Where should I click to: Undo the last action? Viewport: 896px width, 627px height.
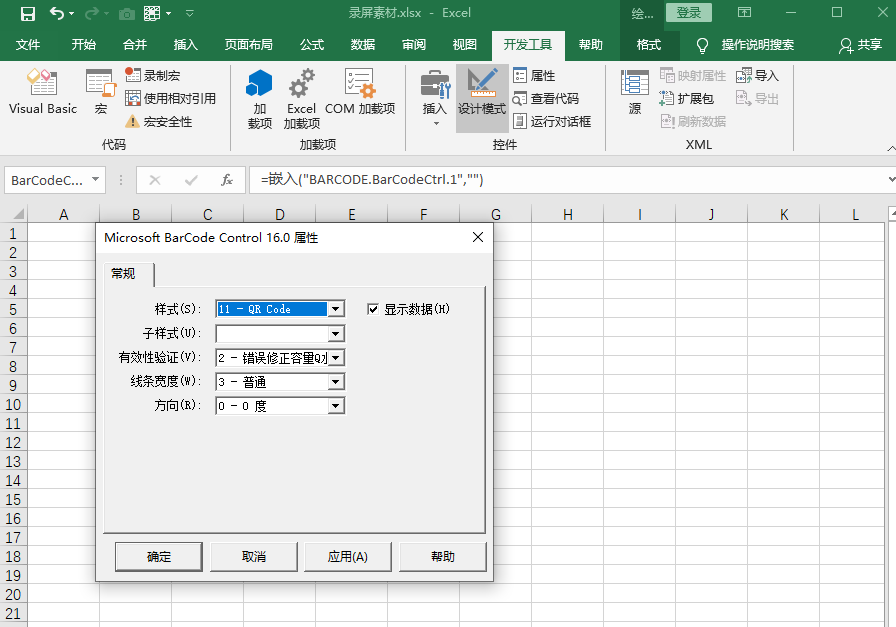[x=57, y=13]
